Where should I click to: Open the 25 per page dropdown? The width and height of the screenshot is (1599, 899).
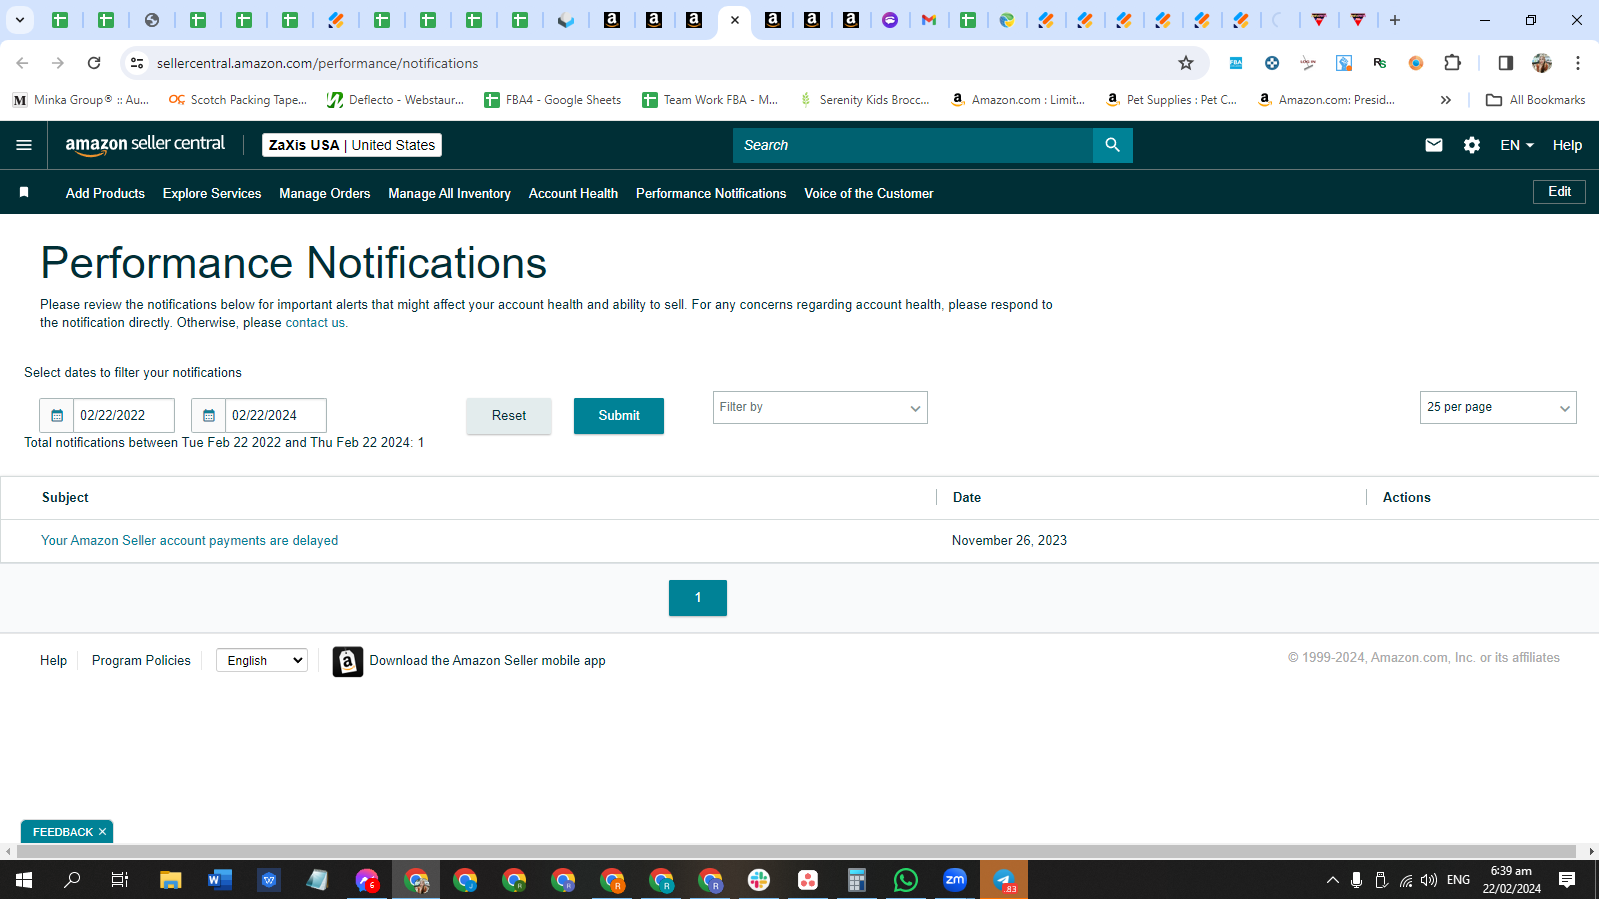(1498, 407)
